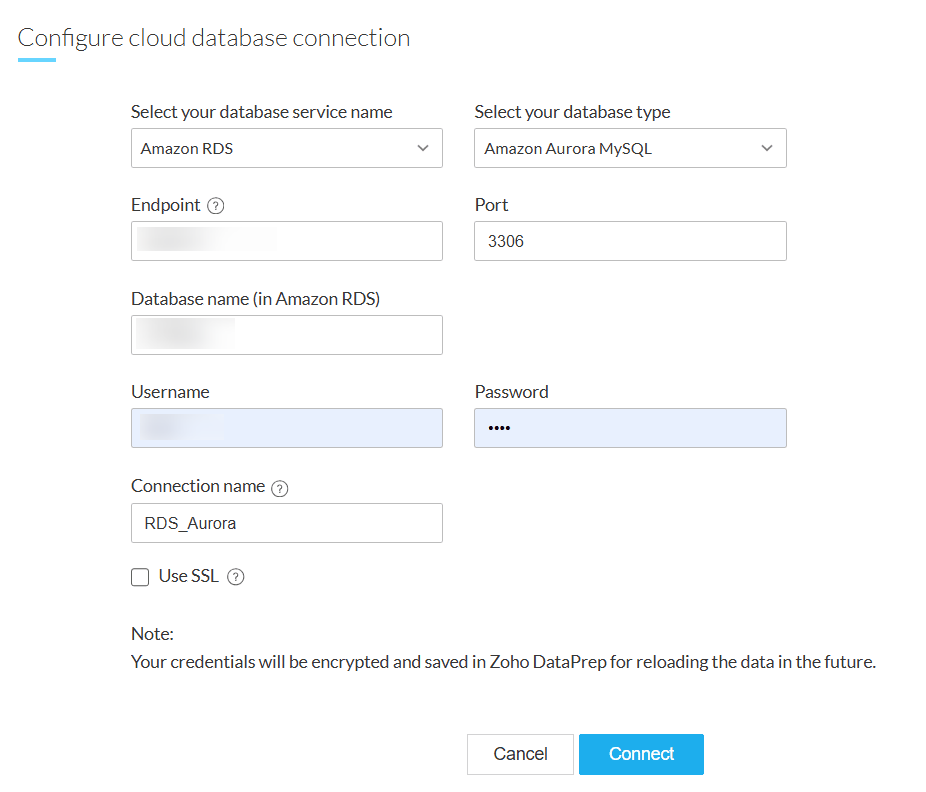926x792 pixels.
Task: Click the "Use SSL" label text
Action: point(188,576)
